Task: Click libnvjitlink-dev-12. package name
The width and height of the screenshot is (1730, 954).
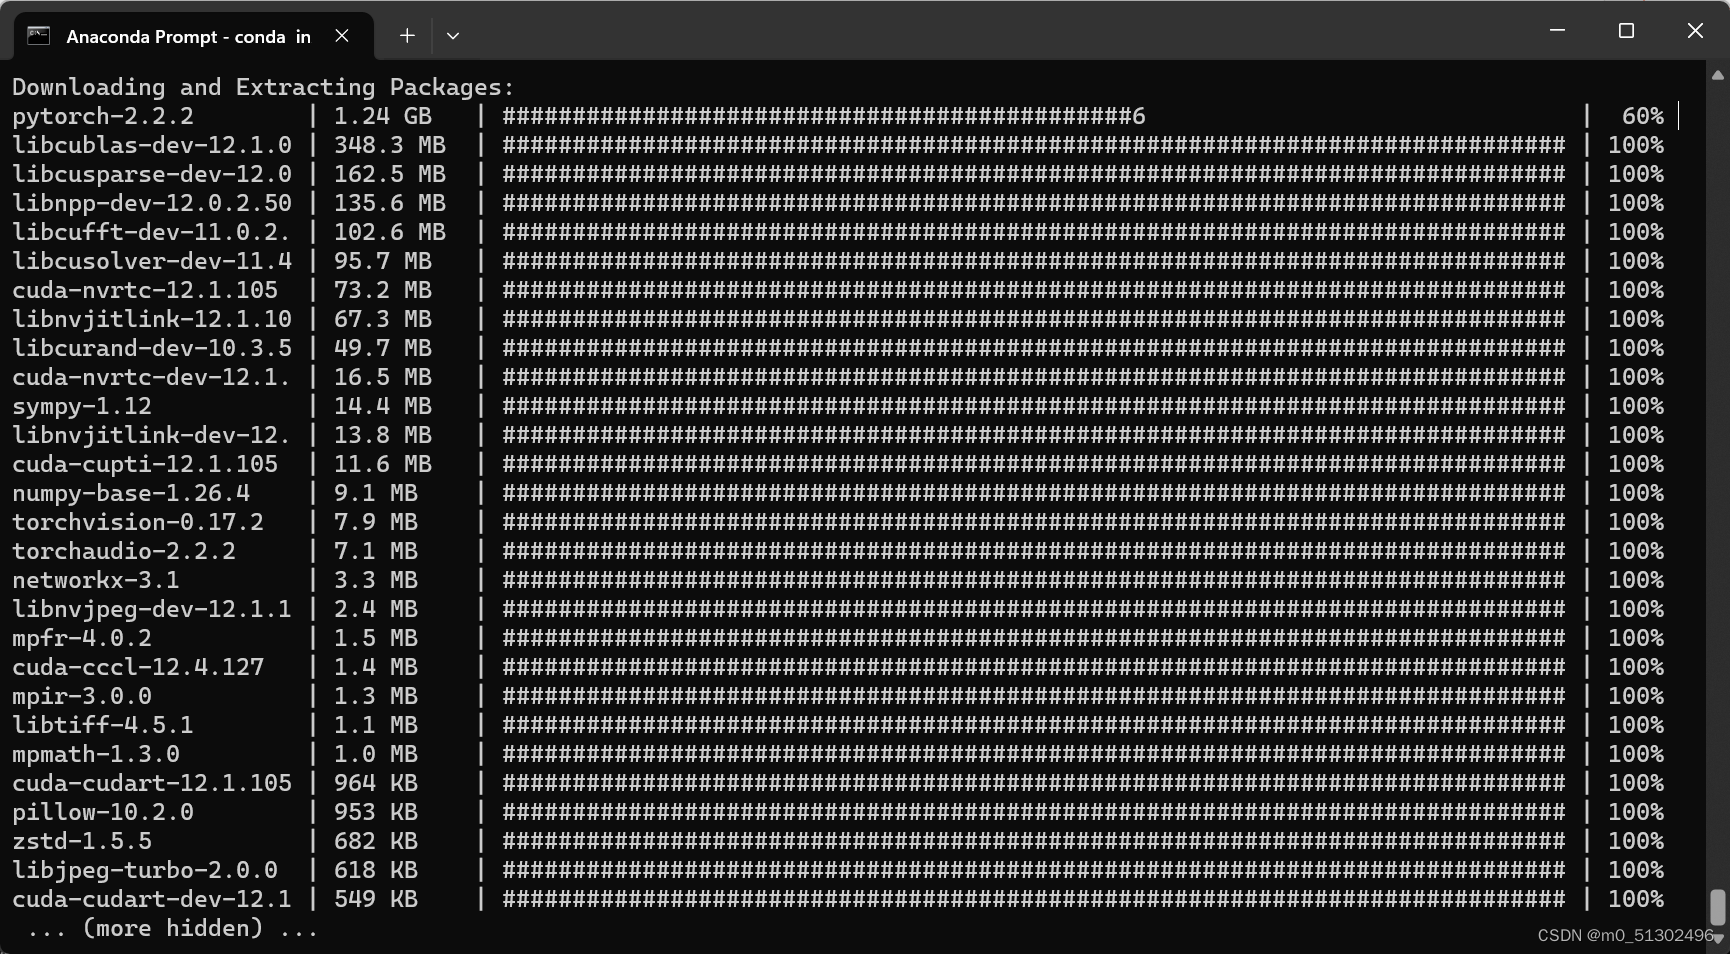Action: point(152,435)
